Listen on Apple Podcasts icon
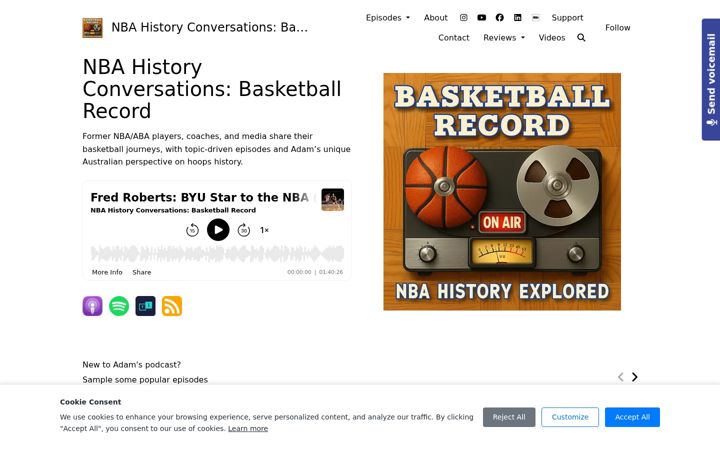720x450 pixels. [92, 306]
